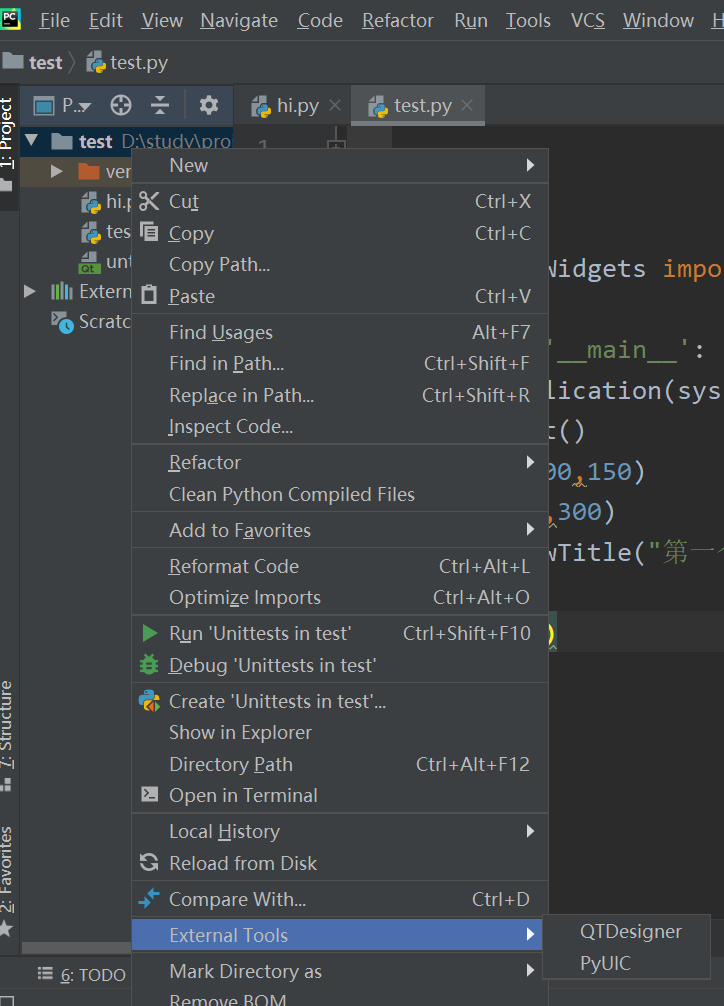
Task: Expand the venv folder
Action: (x=57, y=171)
